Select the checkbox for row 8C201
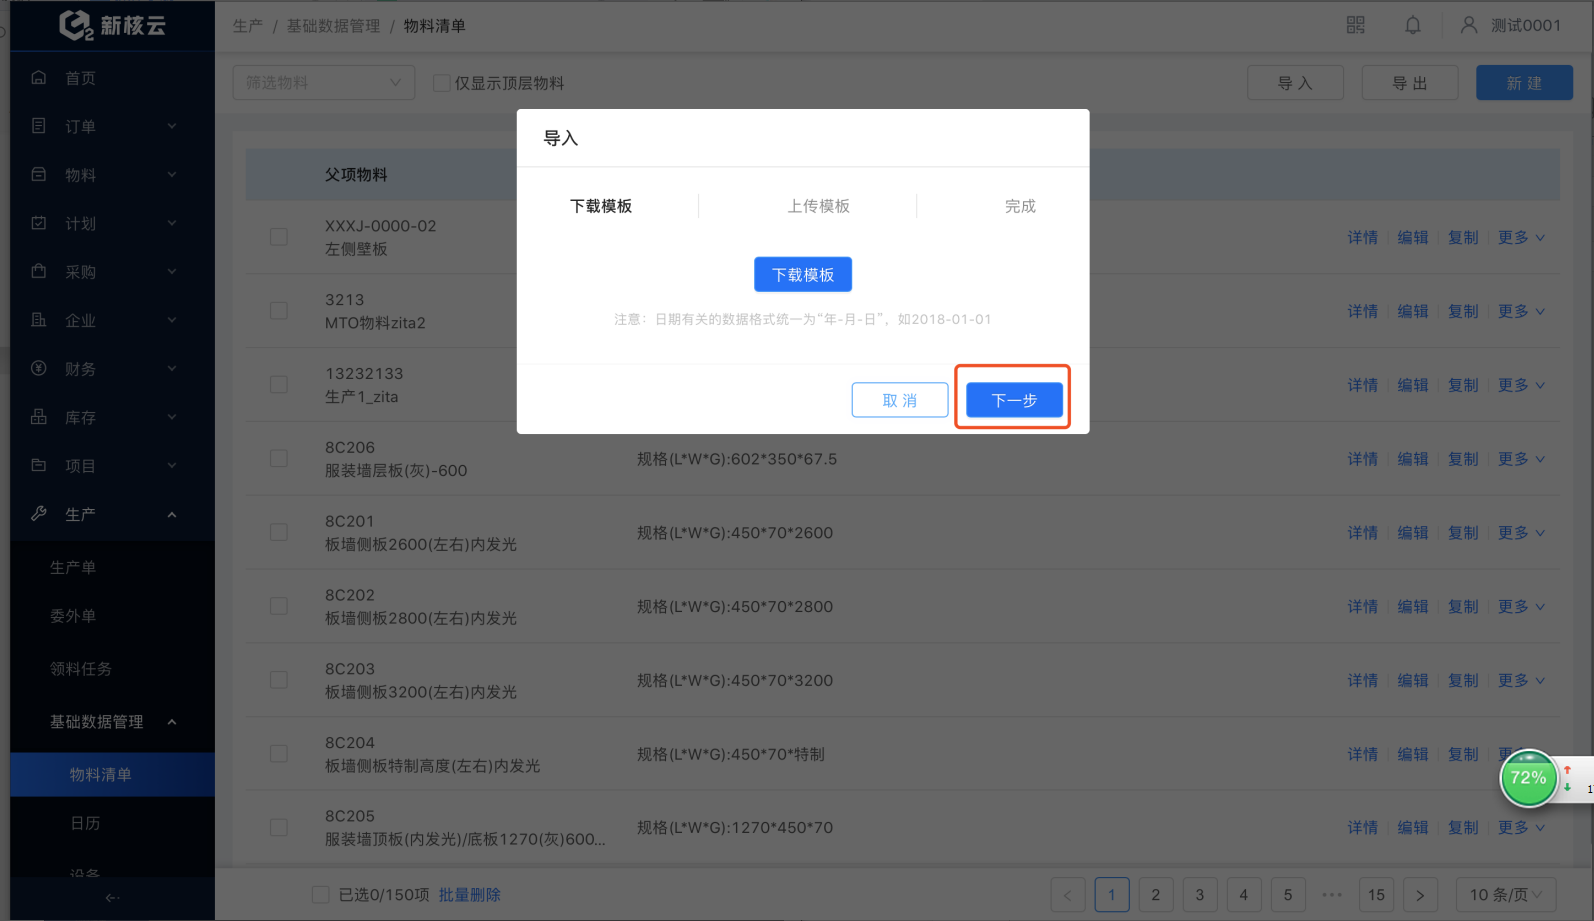The height and width of the screenshot is (921, 1594). [279, 532]
